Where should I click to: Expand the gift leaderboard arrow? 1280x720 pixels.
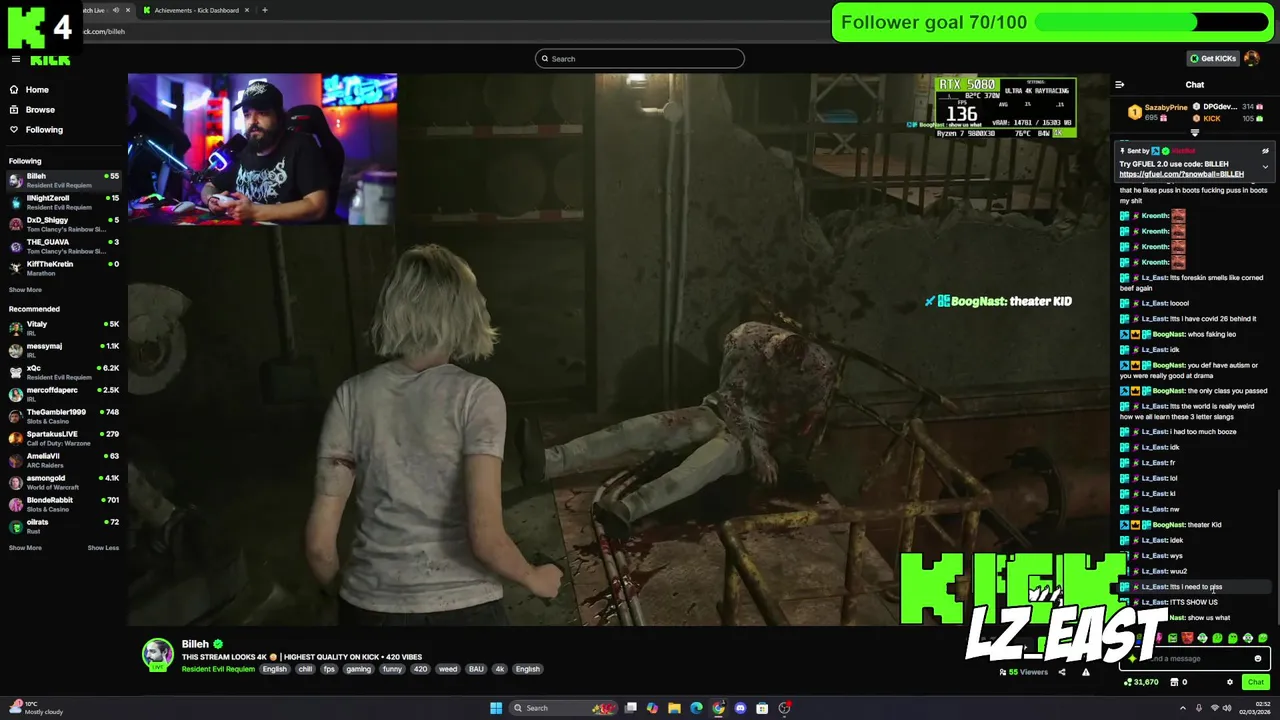[x=1194, y=133]
